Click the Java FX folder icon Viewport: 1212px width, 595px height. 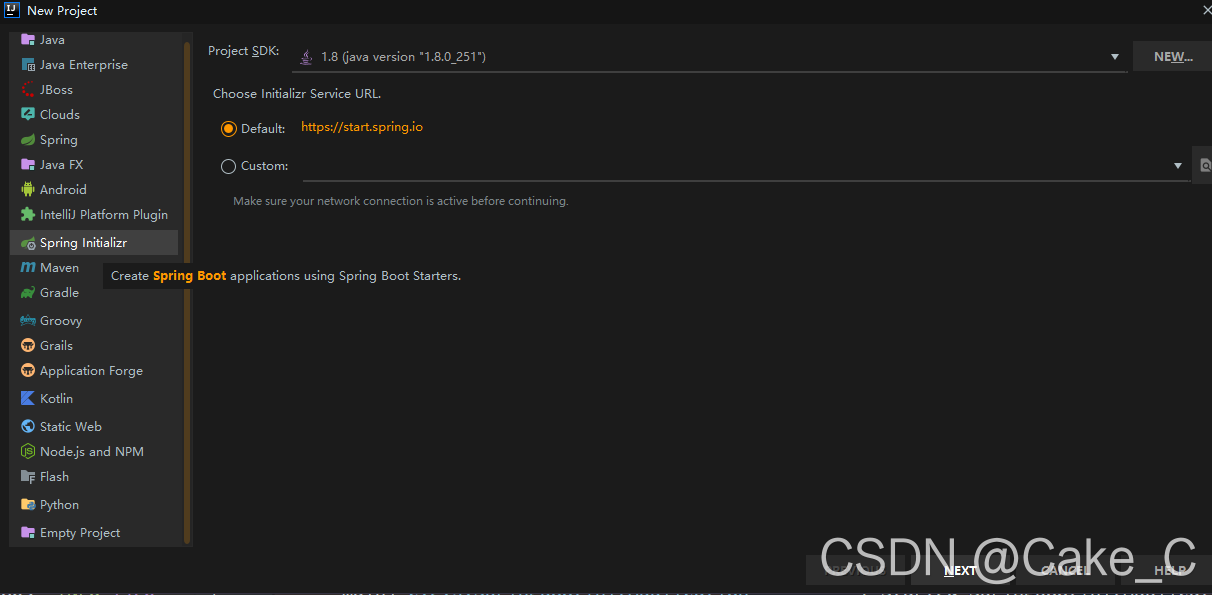coord(28,164)
